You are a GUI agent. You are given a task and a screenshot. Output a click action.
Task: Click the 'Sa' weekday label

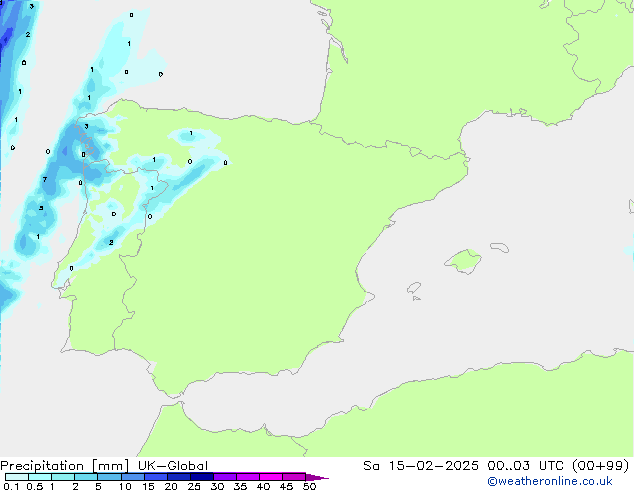pos(371,466)
